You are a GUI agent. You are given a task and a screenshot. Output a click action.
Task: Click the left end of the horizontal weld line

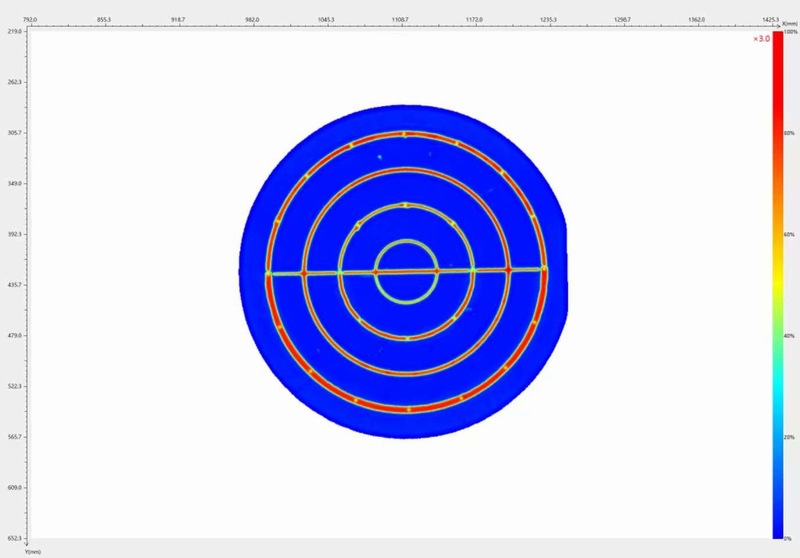click(x=268, y=272)
